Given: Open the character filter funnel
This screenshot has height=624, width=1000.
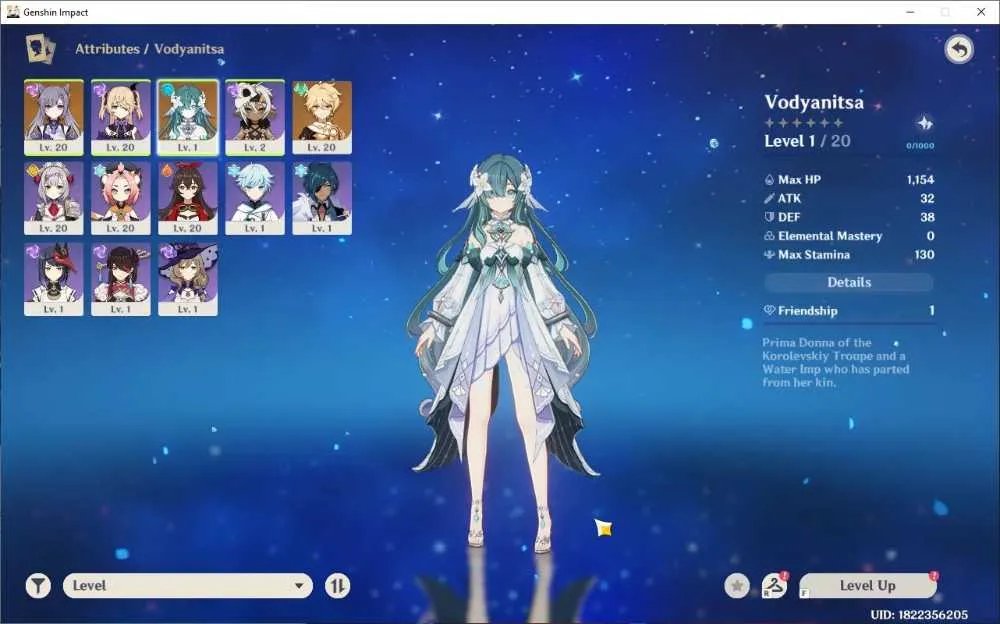Looking at the screenshot, I should point(38,585).
